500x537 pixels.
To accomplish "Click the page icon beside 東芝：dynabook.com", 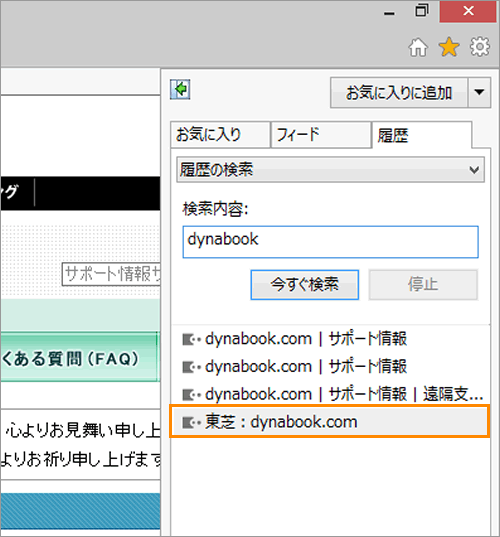I will tap(191, 423).
